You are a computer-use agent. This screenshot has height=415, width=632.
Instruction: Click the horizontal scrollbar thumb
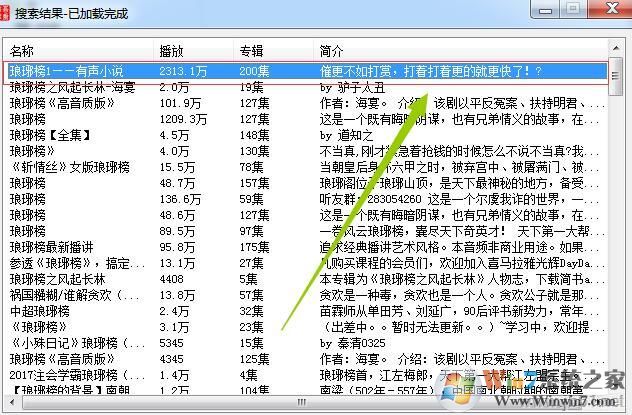pyautogui.click(x=301, y=402)
